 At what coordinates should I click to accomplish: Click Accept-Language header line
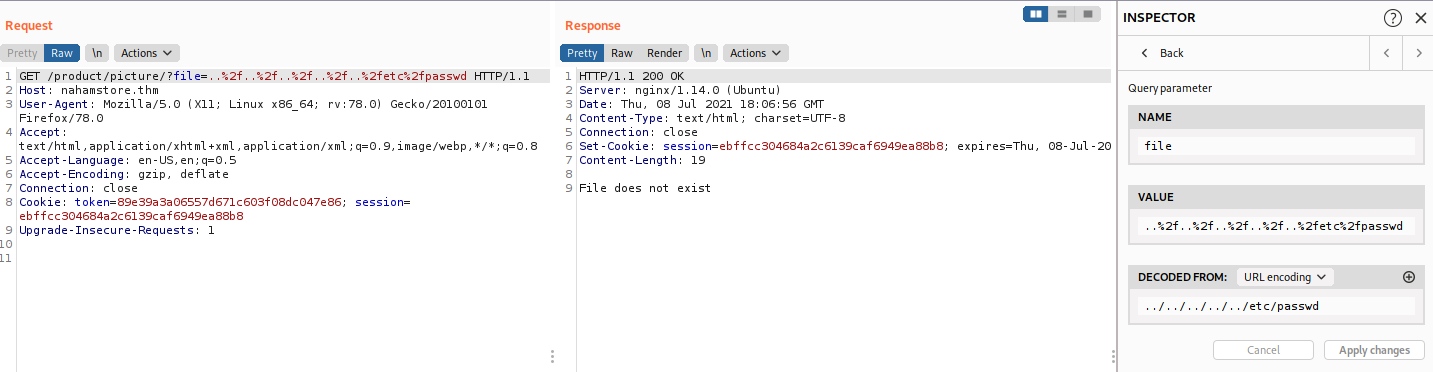click(128, 160)
